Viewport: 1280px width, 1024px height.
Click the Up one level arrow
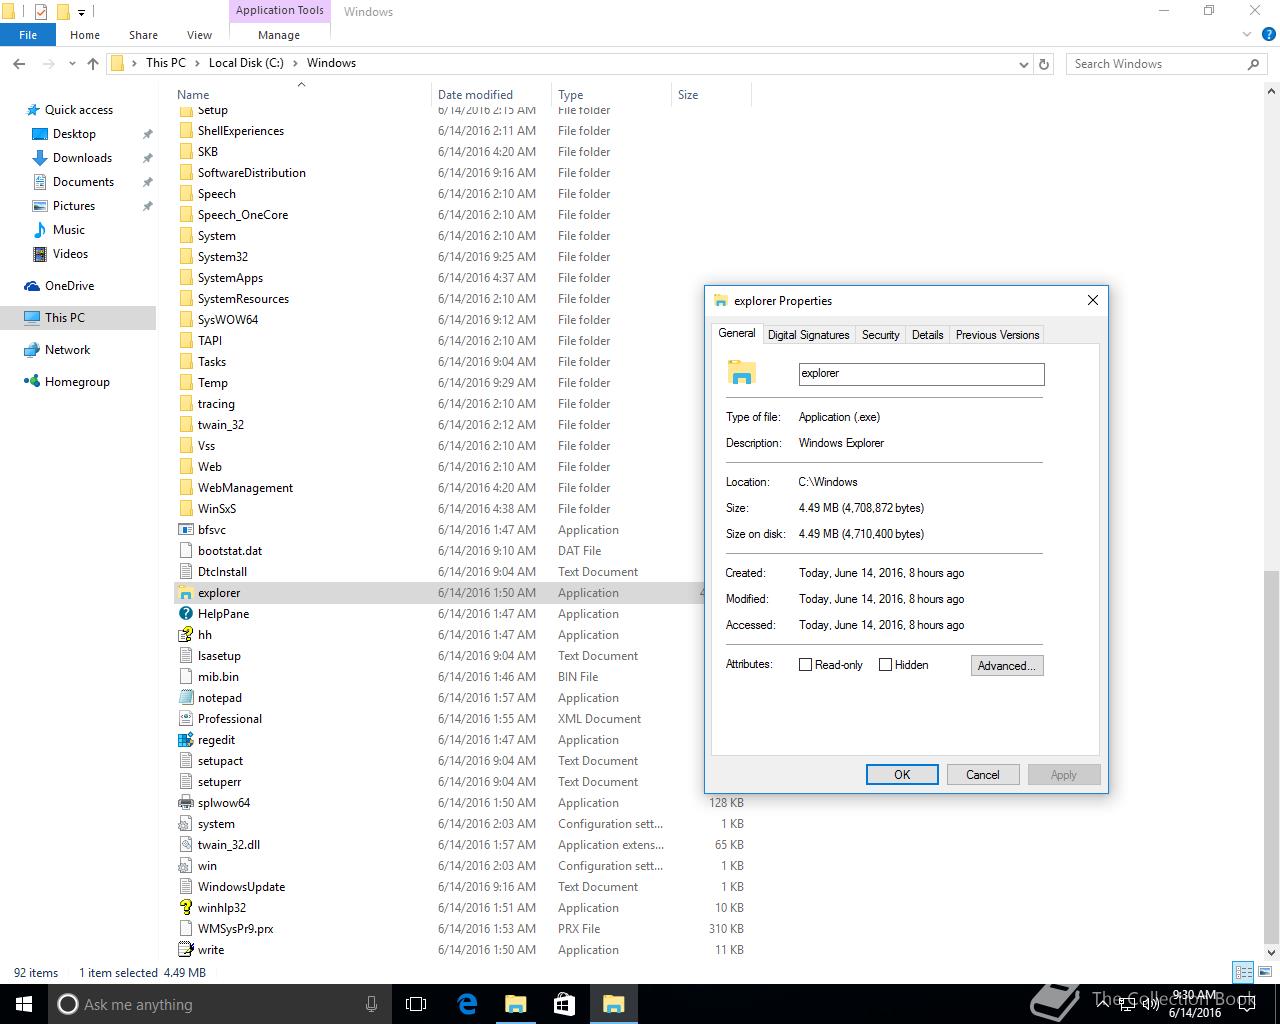coord(93,63)
